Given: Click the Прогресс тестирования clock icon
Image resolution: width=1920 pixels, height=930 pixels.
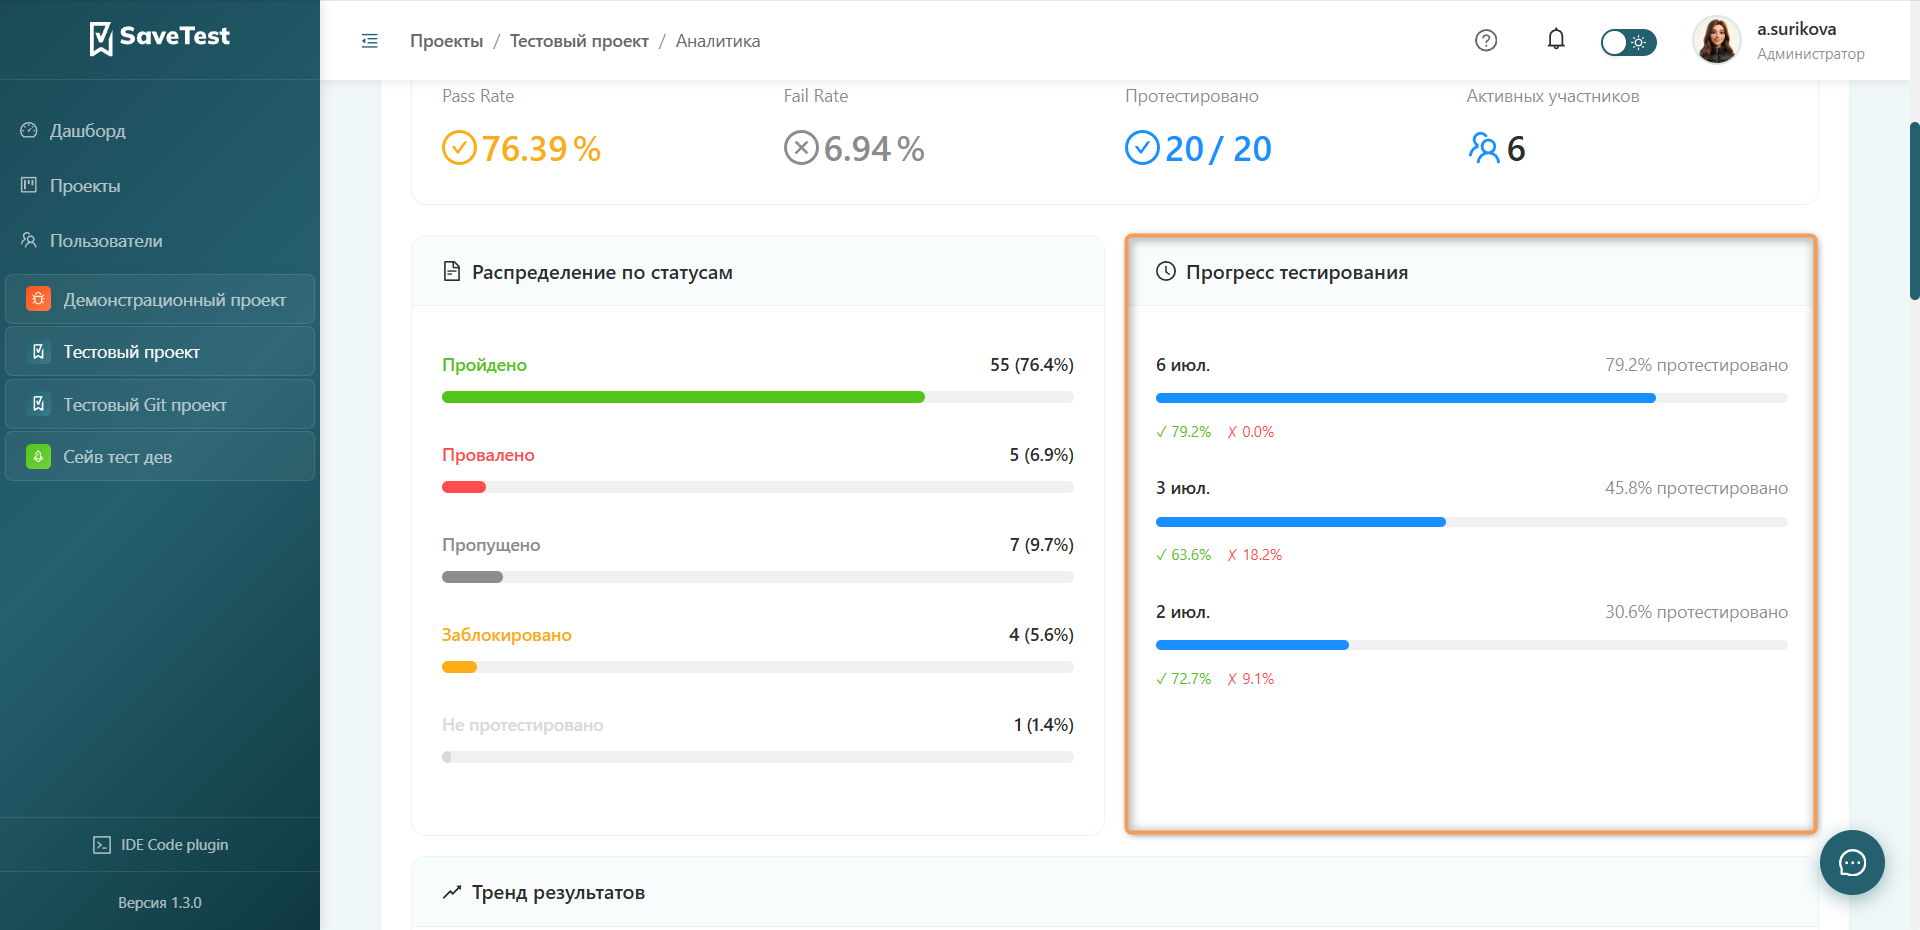Looking at the screenshot, I should click(x=1166, y=271).
